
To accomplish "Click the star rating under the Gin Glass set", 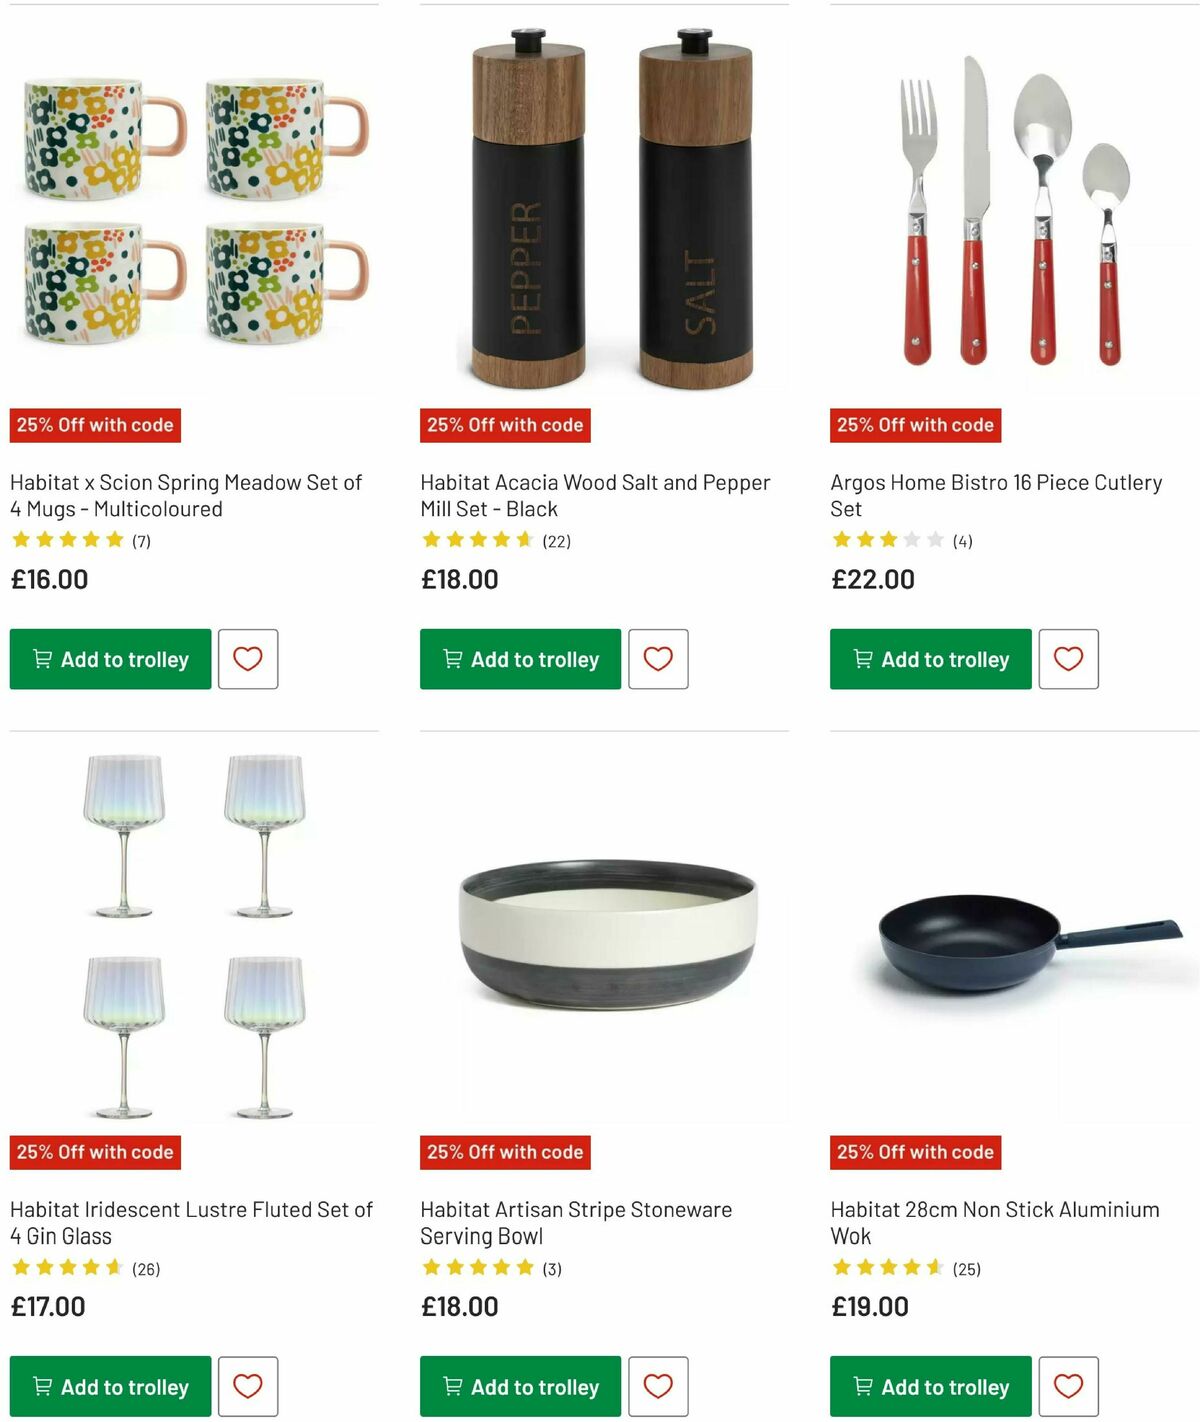I will click(x=67, y=1267).
